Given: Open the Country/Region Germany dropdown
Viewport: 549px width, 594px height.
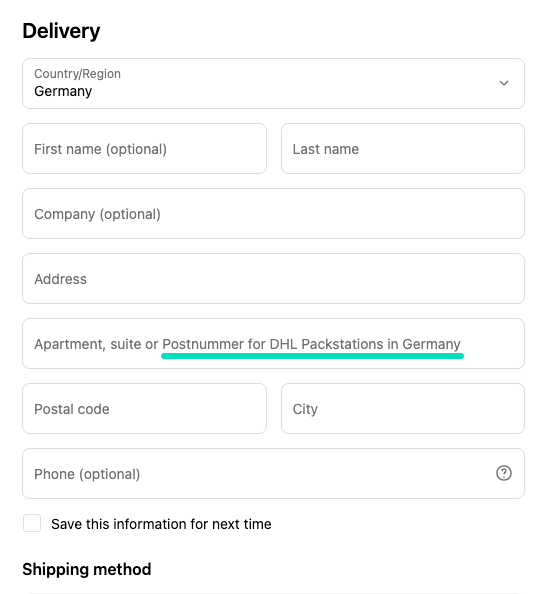Looking at the screenshot, I should coord(273,83).
